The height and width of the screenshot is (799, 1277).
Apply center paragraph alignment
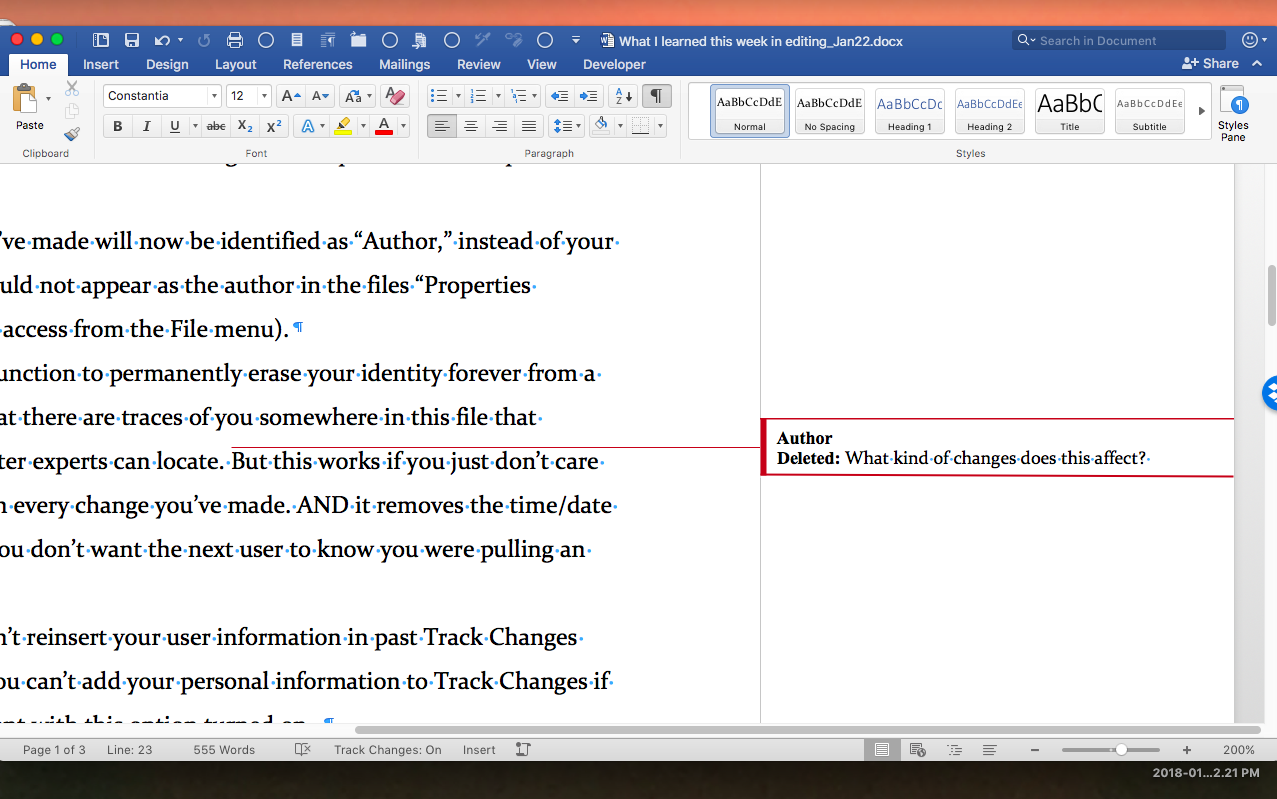(470, 125)
